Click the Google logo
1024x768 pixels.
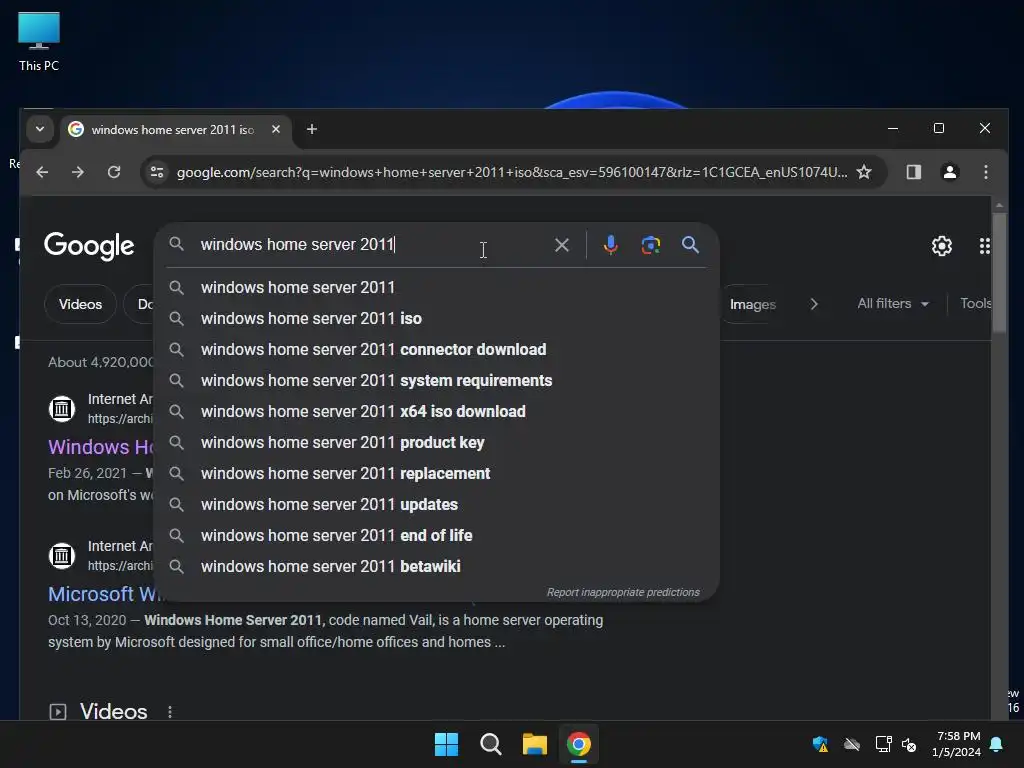pos(89,246)
